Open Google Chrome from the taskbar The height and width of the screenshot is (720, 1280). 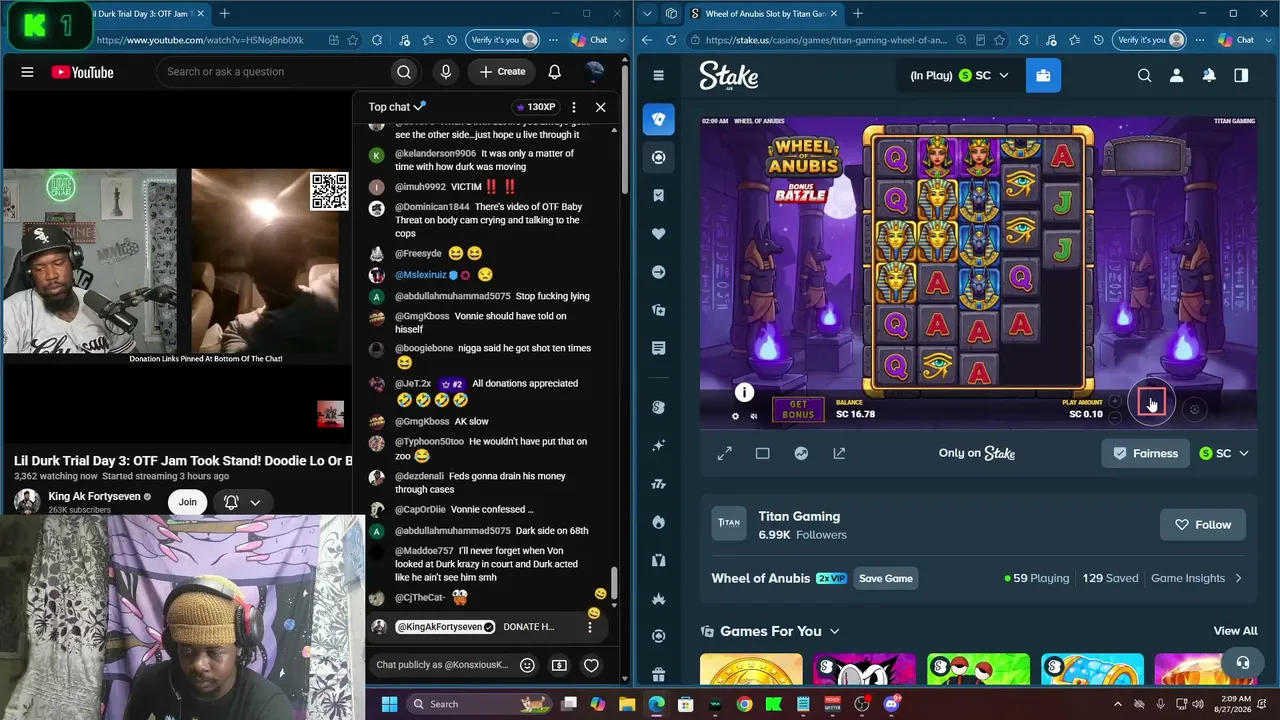click(744, 704)
